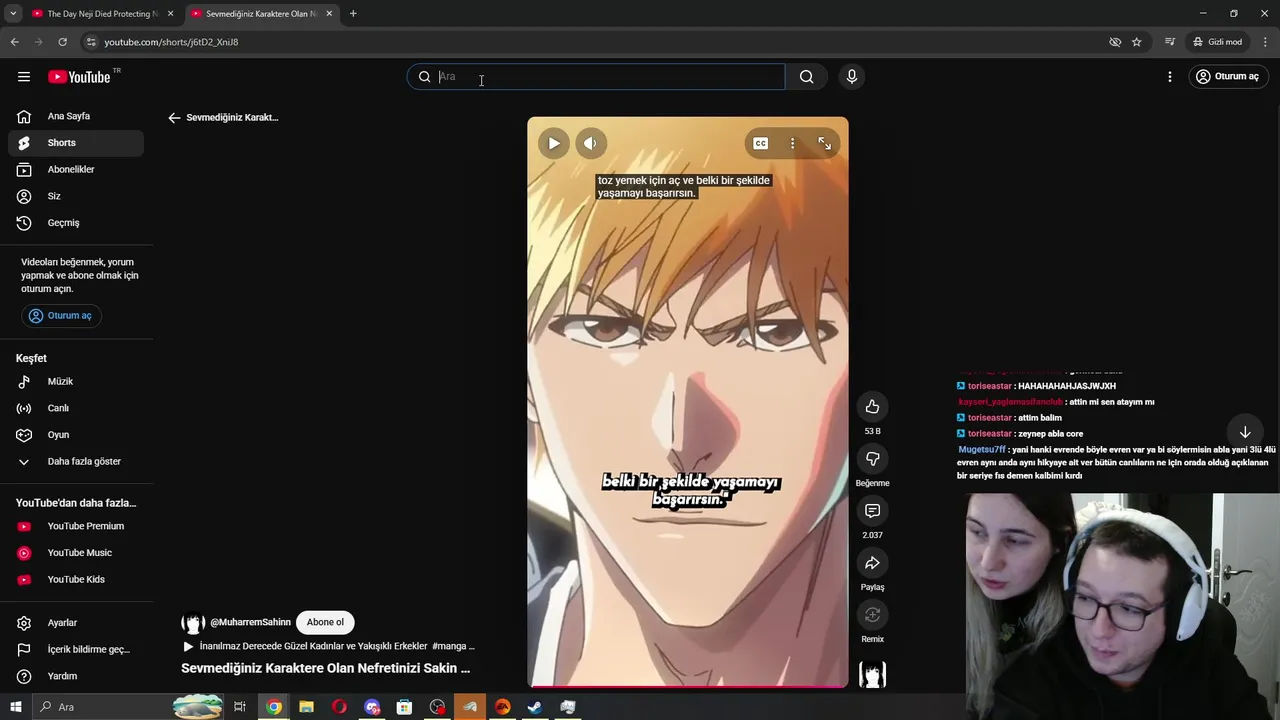Click the blocked cookies eye icon
Screen dimensions: 1280x720
pyautogui.click(x=1115, y=42)
